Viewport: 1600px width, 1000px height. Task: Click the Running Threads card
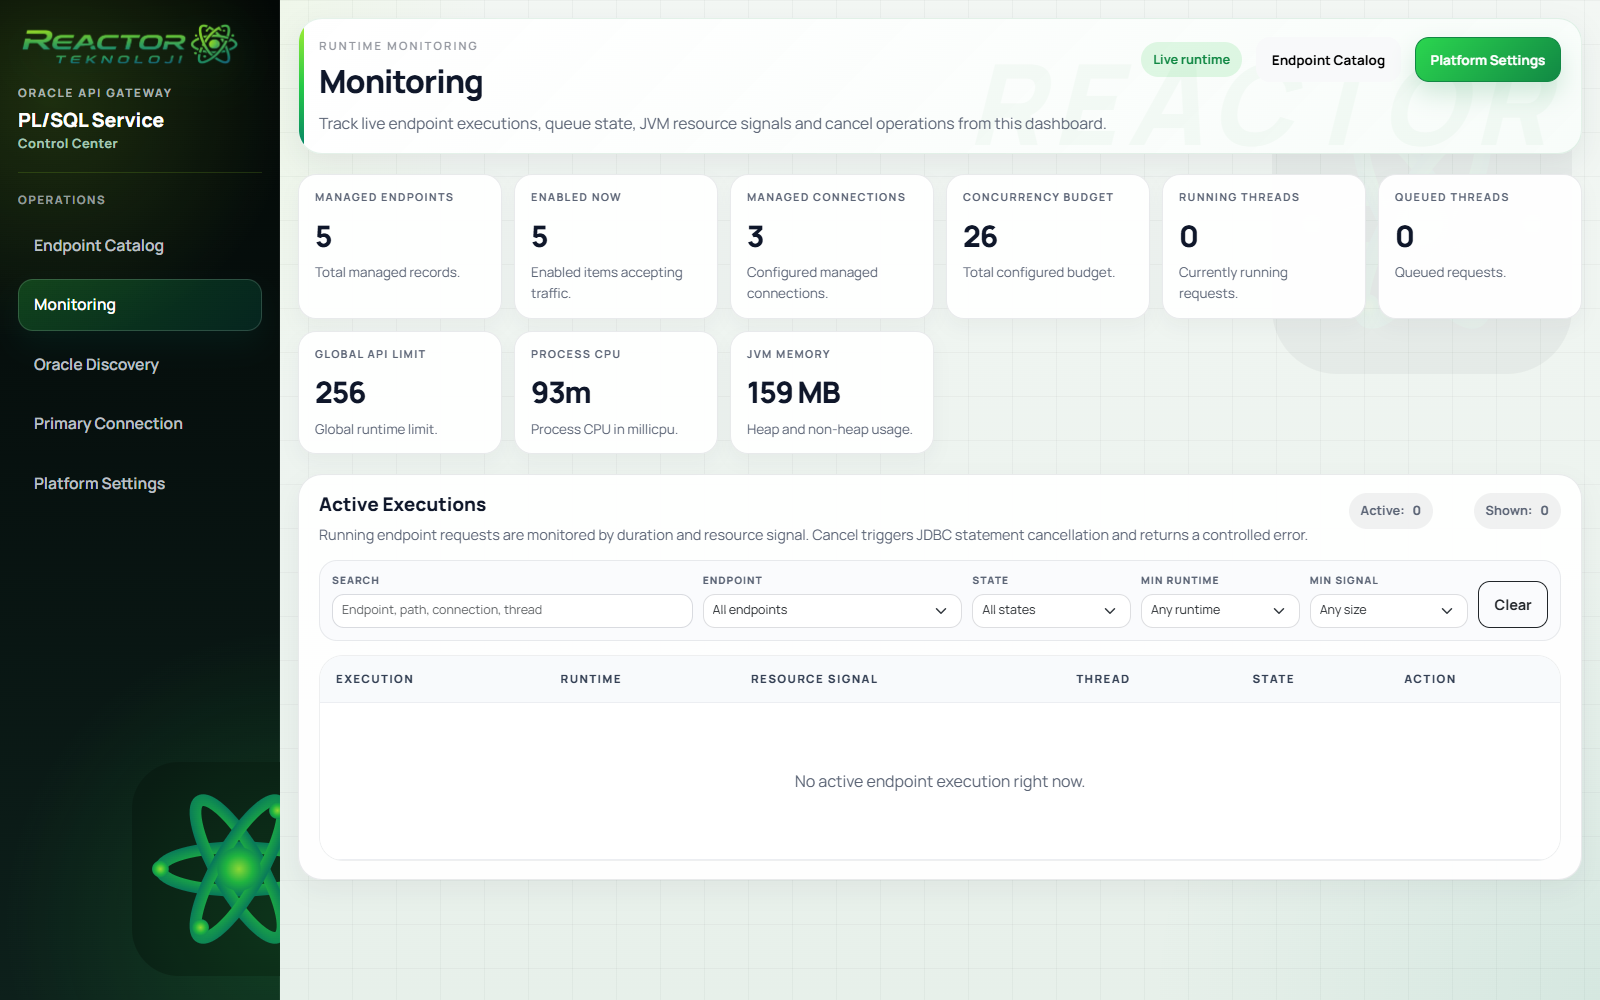[1264, 247]
